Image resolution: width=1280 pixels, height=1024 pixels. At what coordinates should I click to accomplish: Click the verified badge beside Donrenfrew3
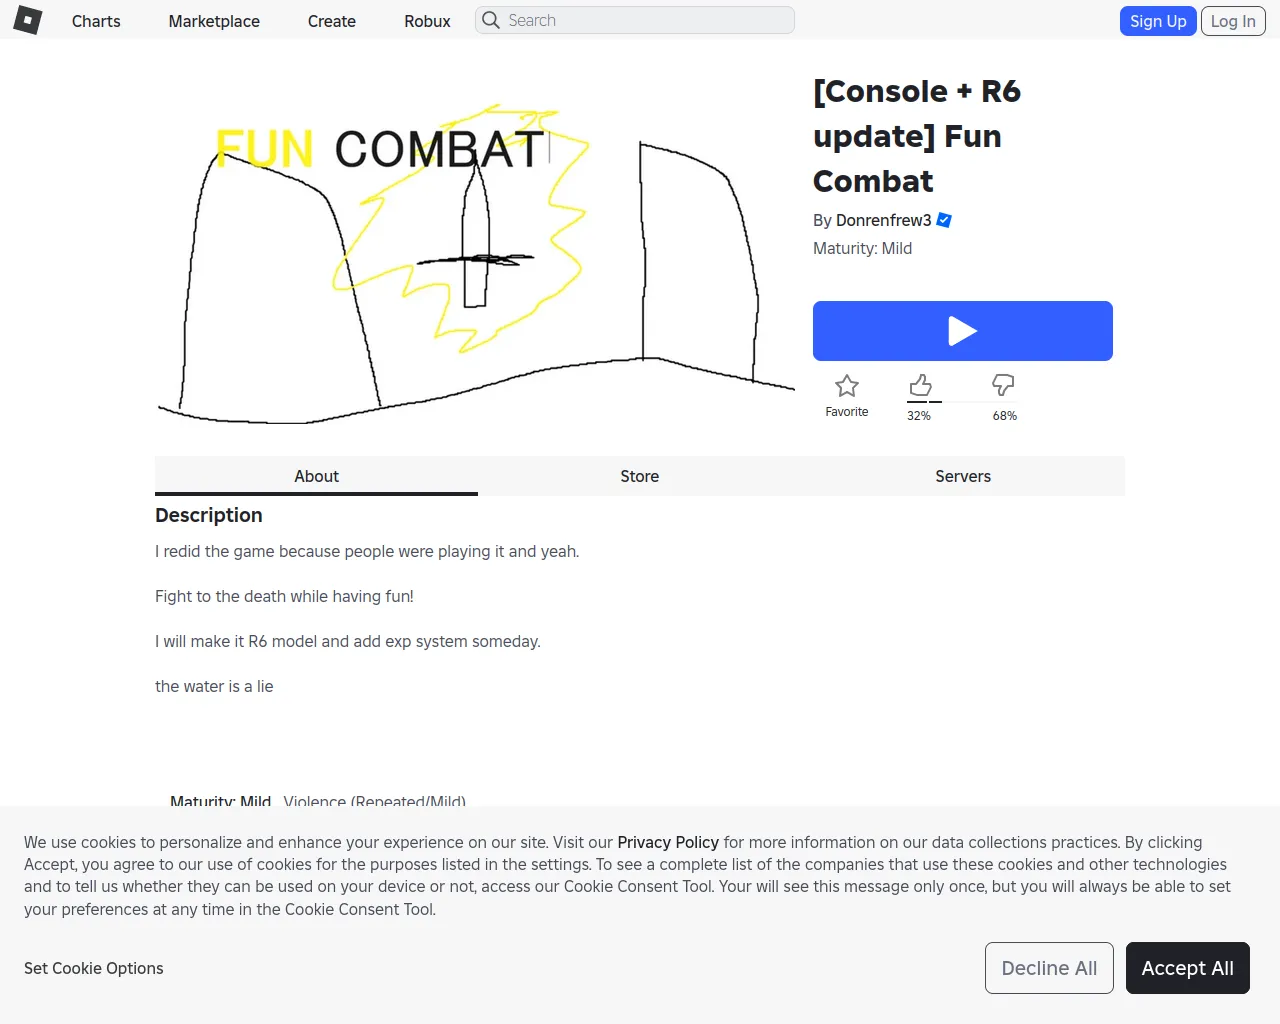[944, 220]
